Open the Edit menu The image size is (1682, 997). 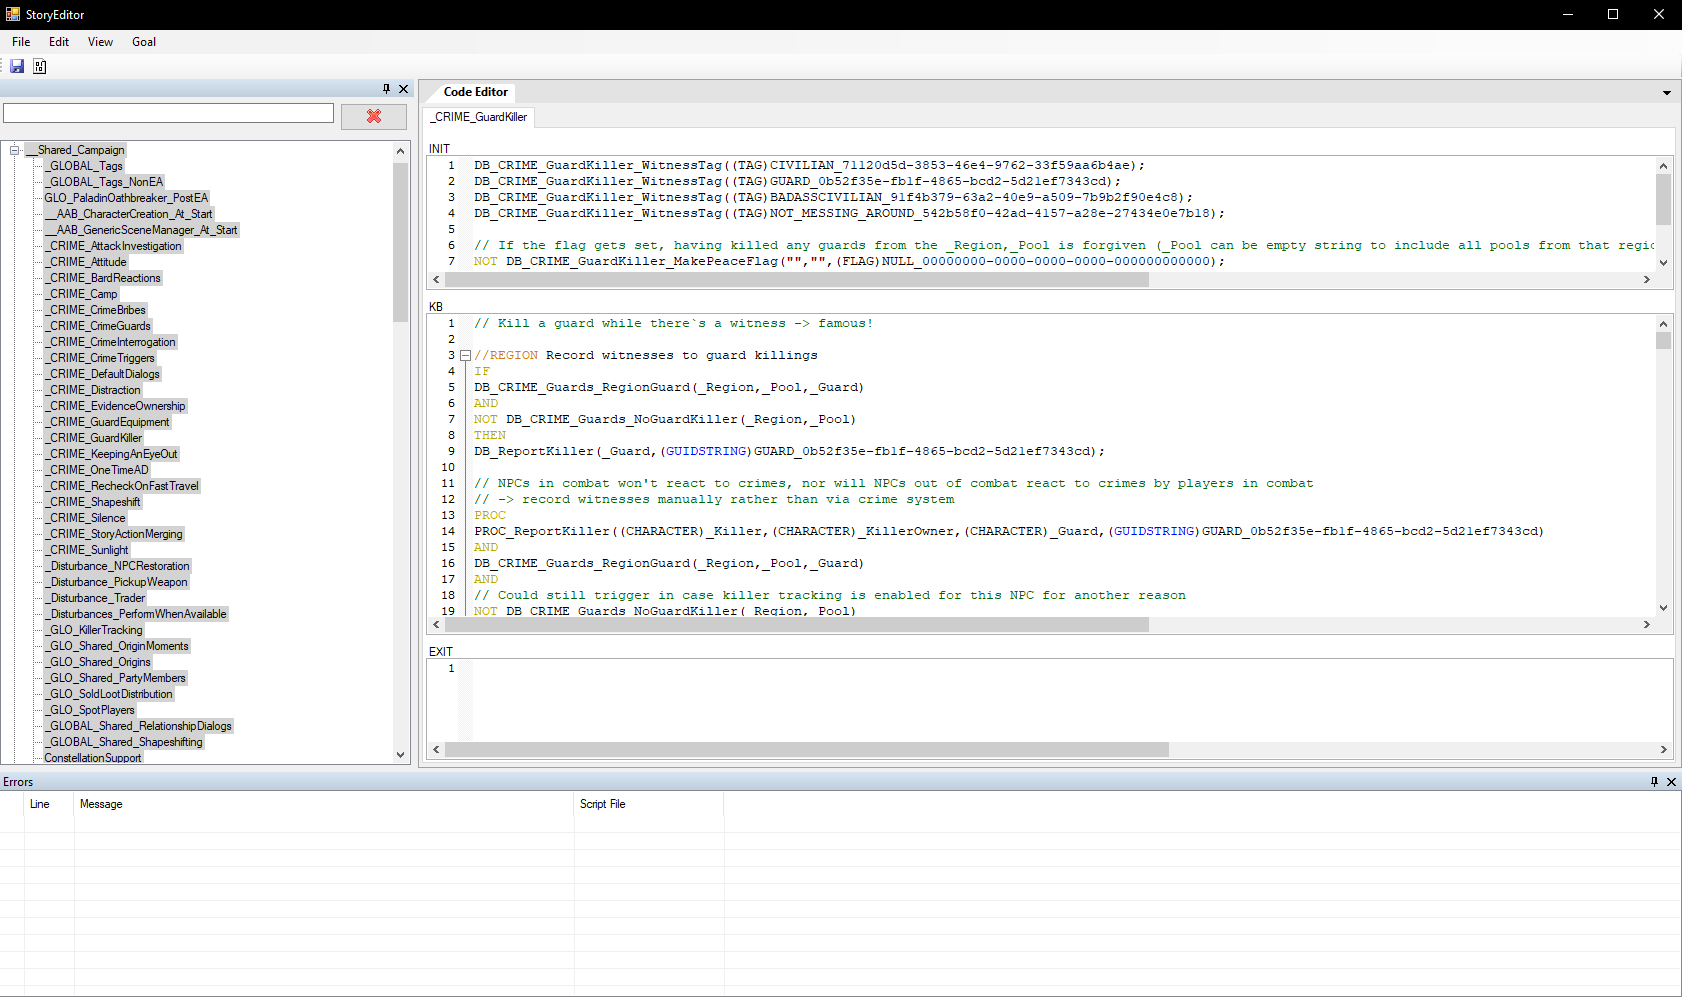59,42
